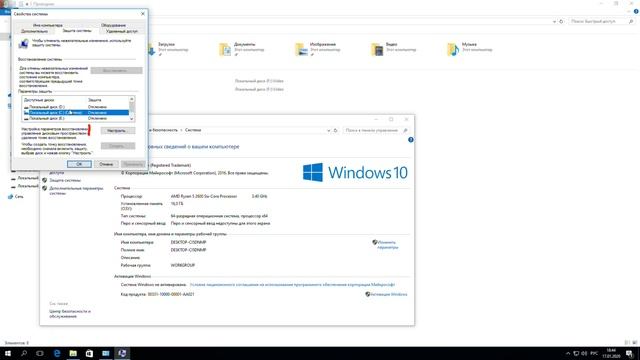Expand the Explorer address bar dropdown
This screenshot has height=360, width=640.
click(x=554, y=21)
